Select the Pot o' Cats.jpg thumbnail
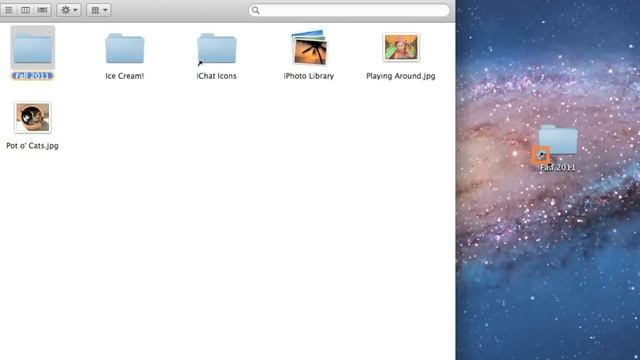 pos(33,118)
